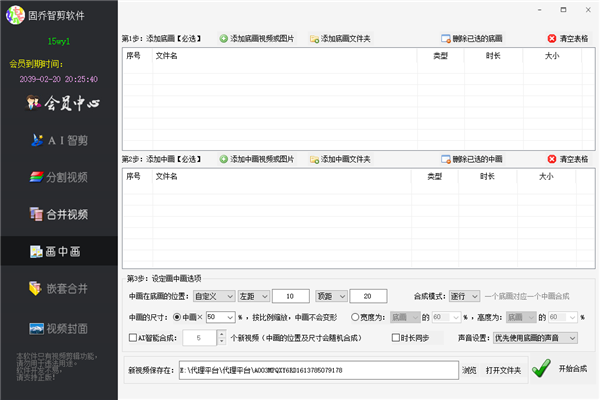This screenshot has height=400, width=600.
Task: Click 时长 column header in 中画 table
Action: (487, 176)
